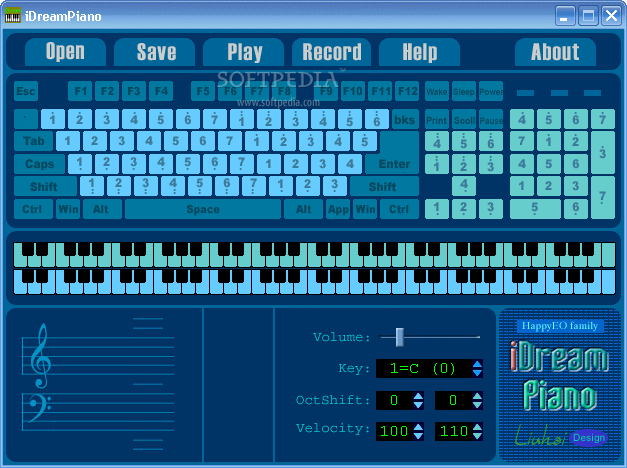
Task: Click the left Win virtual key
Action: [68, 209]
